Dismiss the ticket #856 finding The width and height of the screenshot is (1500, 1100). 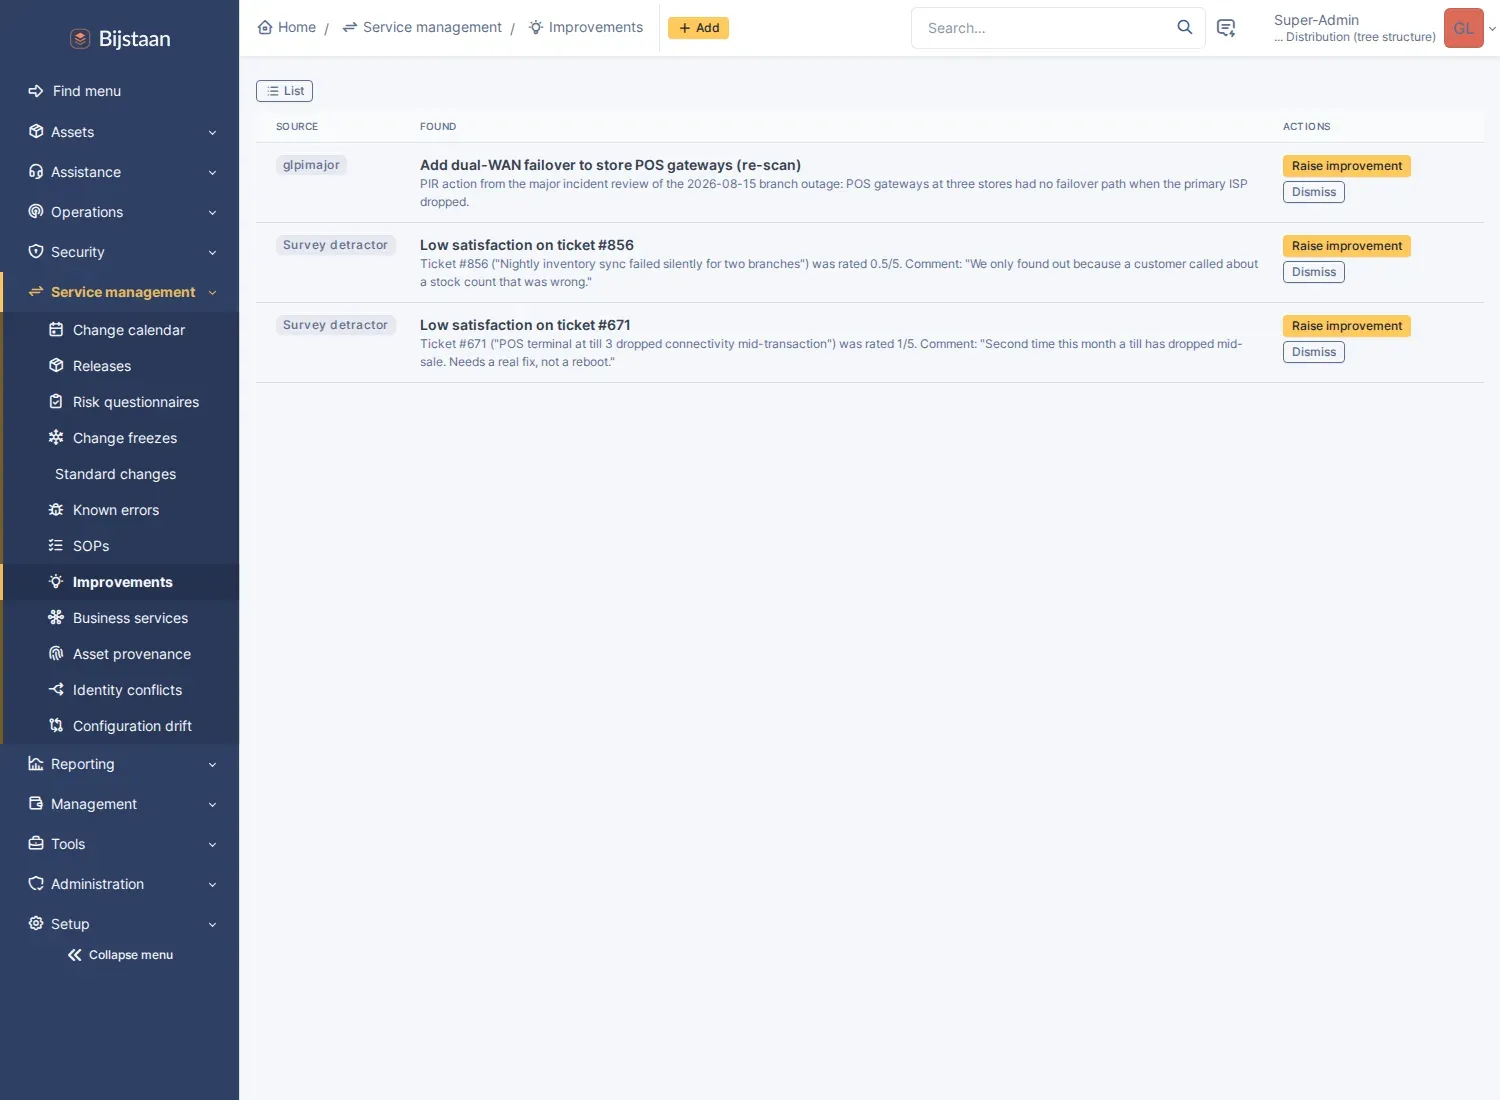(x=1313, y=272)
